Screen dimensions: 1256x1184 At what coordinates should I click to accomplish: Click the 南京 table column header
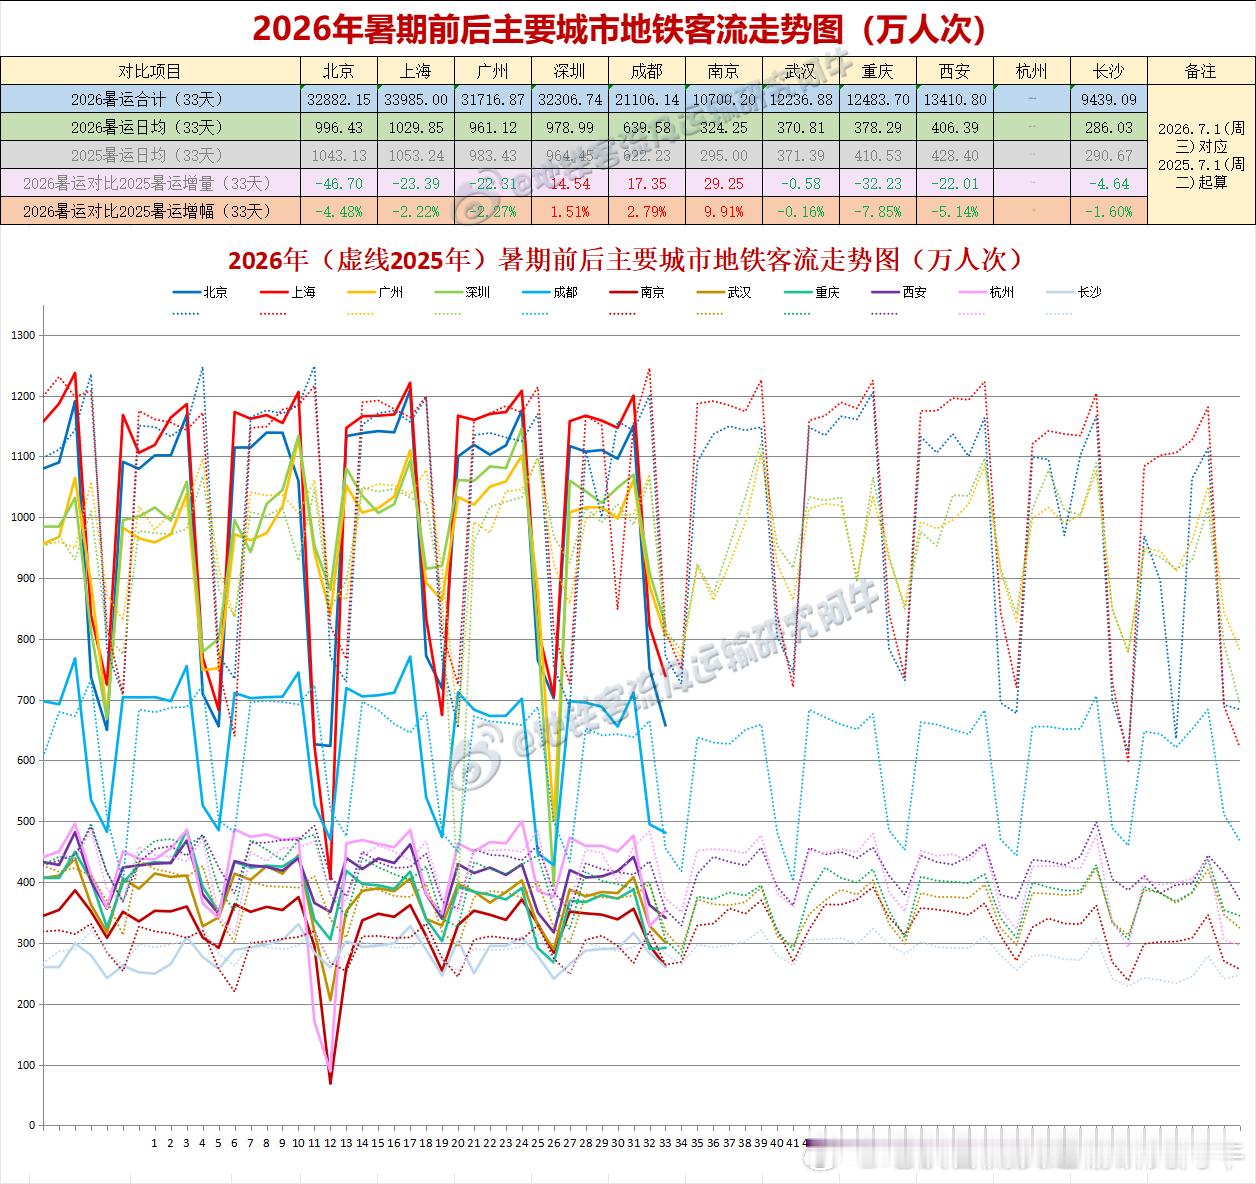723,71
